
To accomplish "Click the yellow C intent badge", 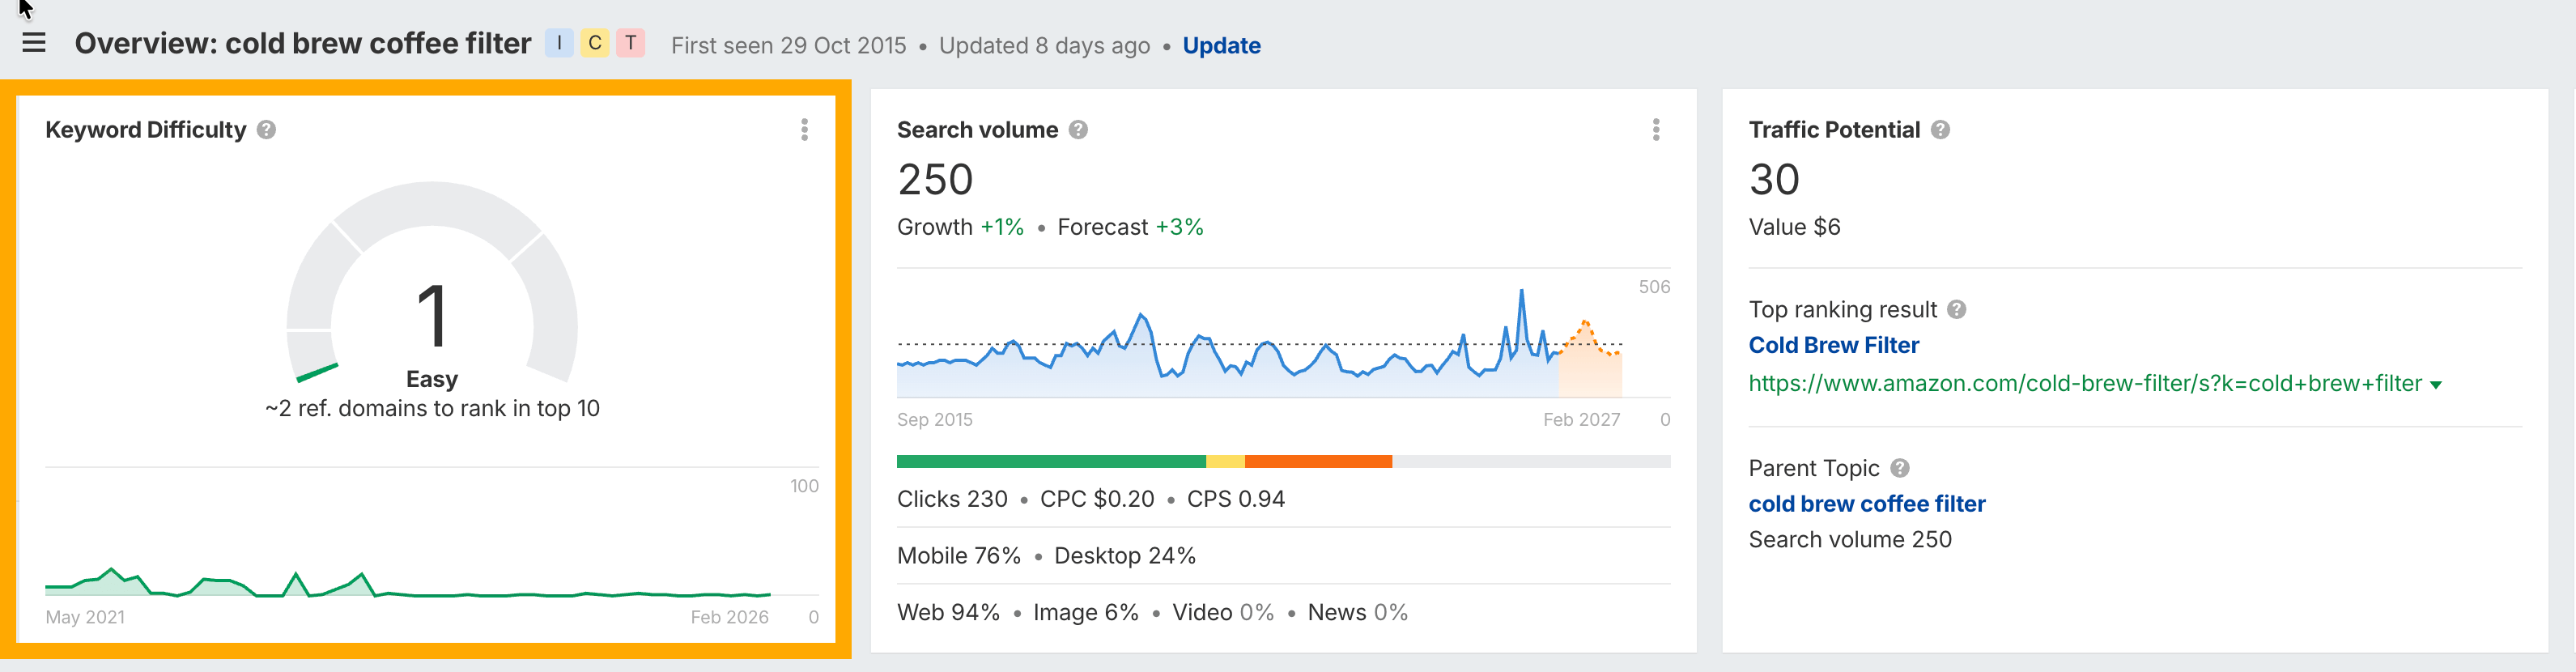I will (x=595, y=43).
